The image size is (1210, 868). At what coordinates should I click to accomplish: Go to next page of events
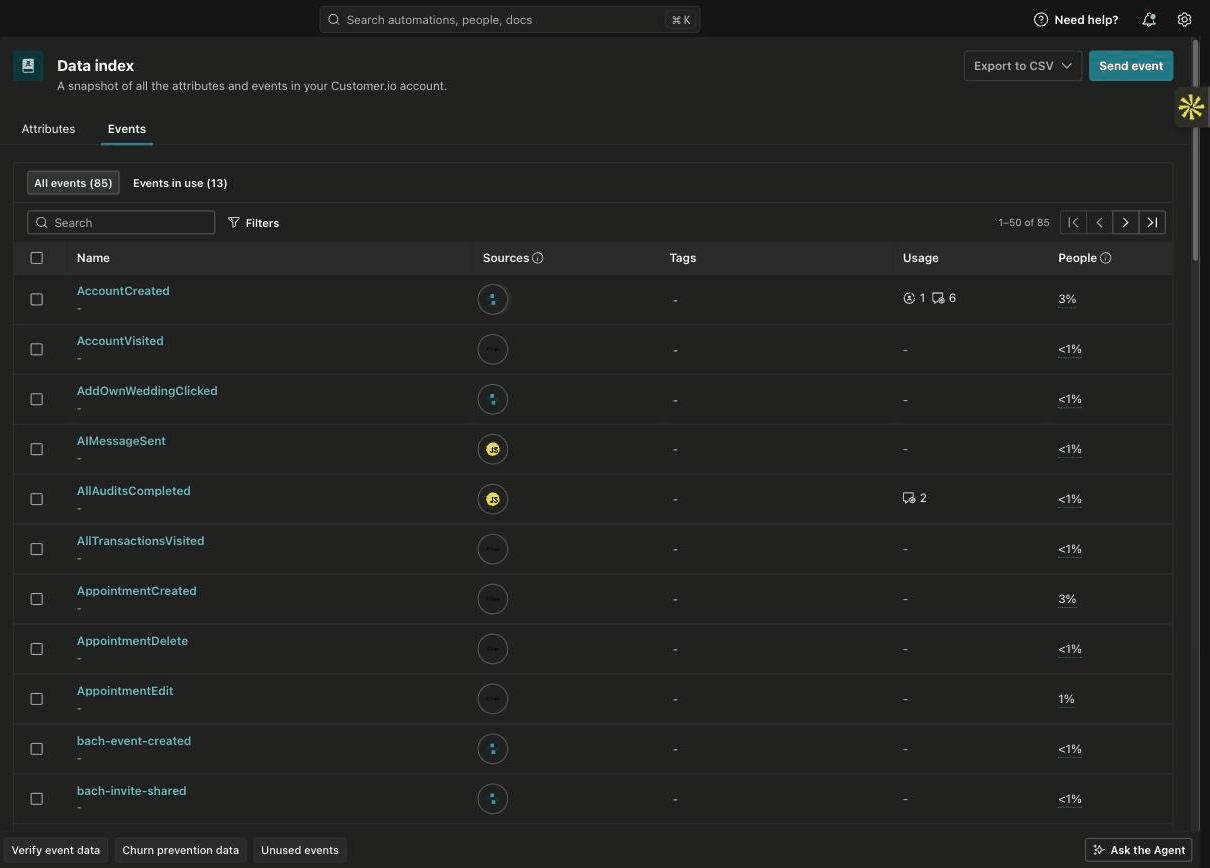(1126, 223)
